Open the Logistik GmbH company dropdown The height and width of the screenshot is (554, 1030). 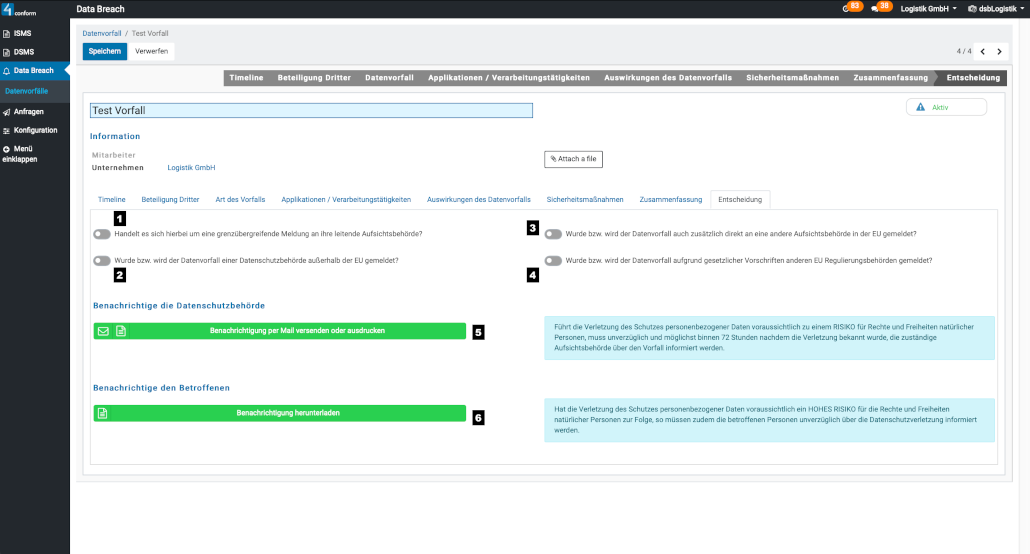point(928,9)
